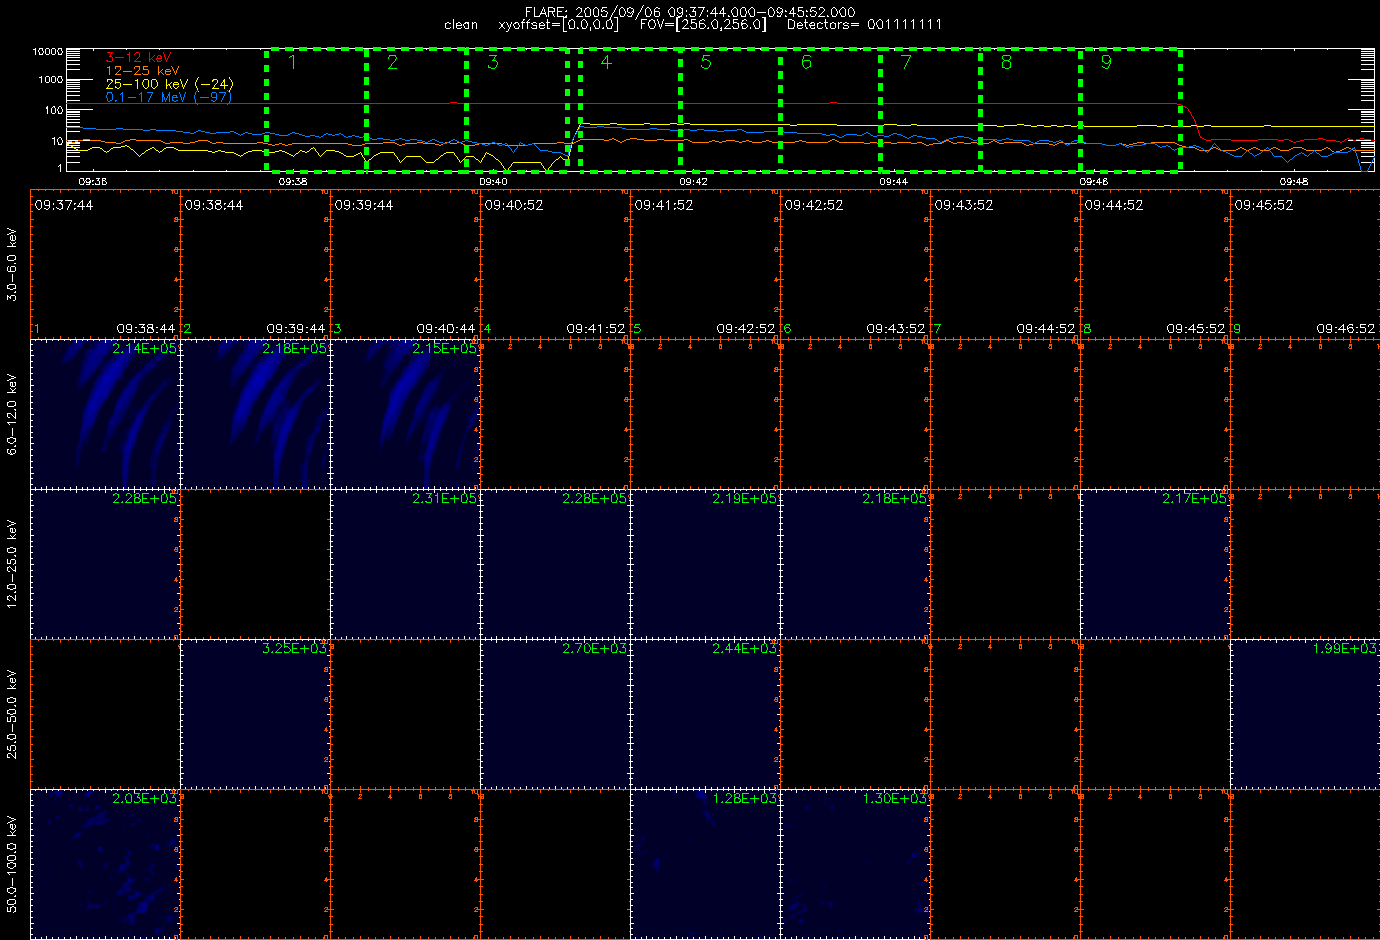Click the 12.0-25.0 keV row label
The image size is (1380, 940).
click(12, 564)
